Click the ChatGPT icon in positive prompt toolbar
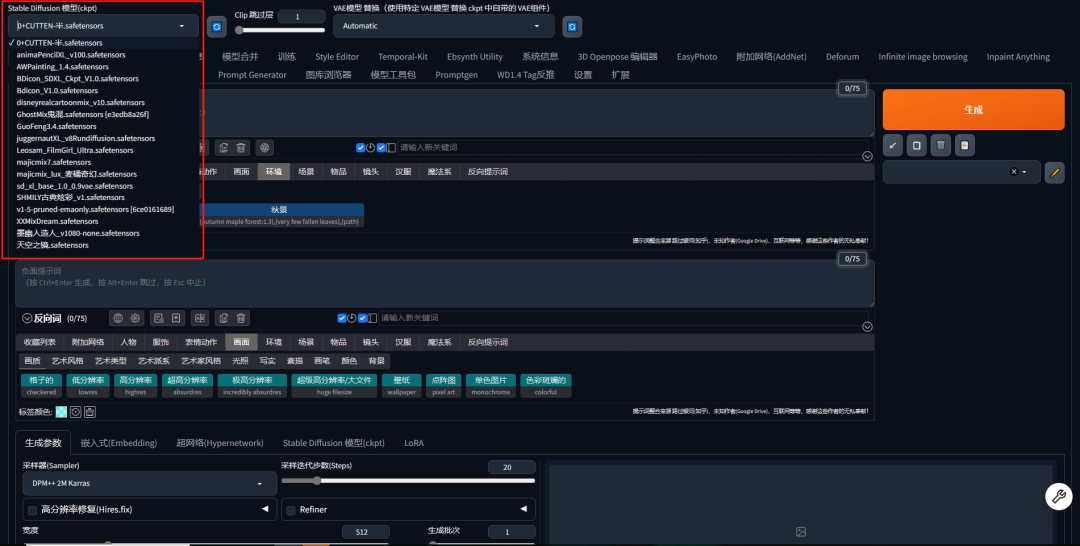 coord(264,147)
